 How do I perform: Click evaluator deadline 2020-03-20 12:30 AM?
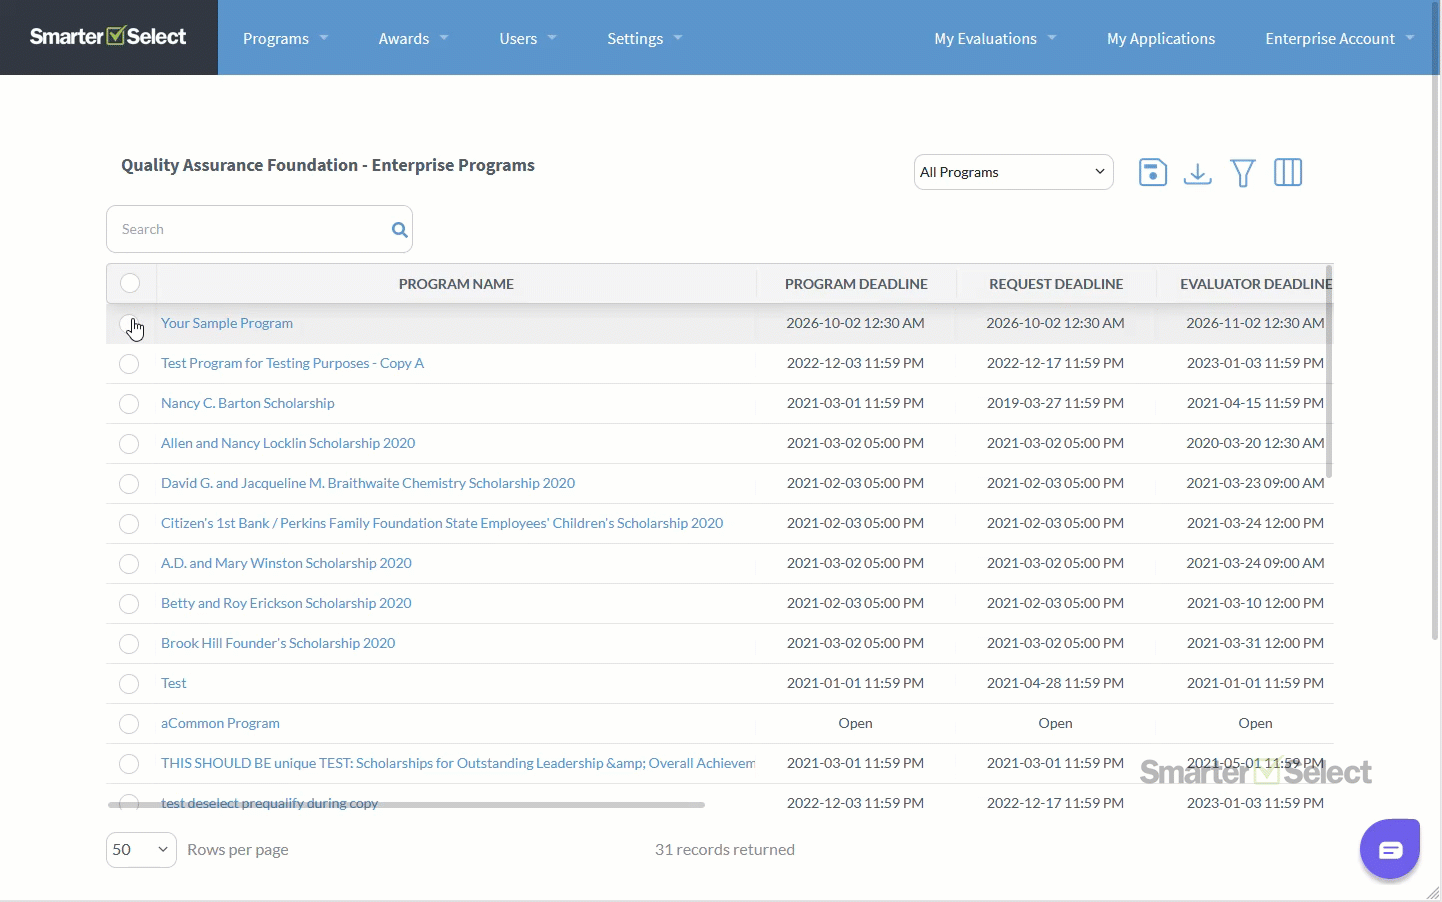(x=1255, y=443)
